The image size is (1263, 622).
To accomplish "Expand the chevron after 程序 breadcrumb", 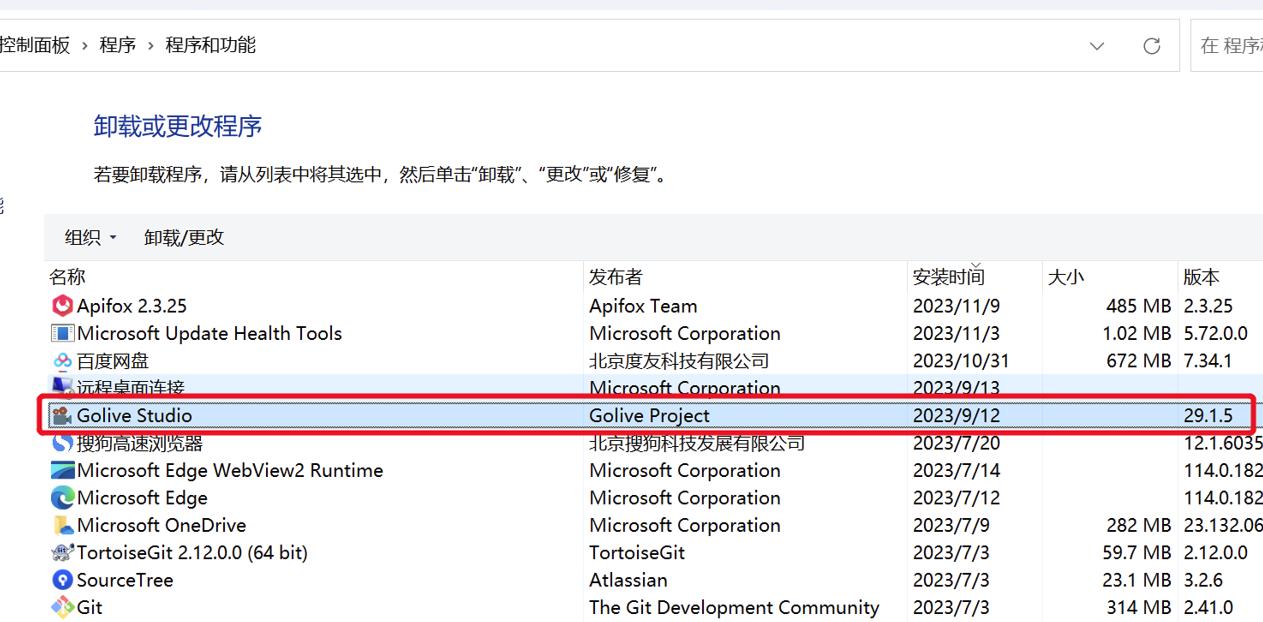I will (151, 46).
